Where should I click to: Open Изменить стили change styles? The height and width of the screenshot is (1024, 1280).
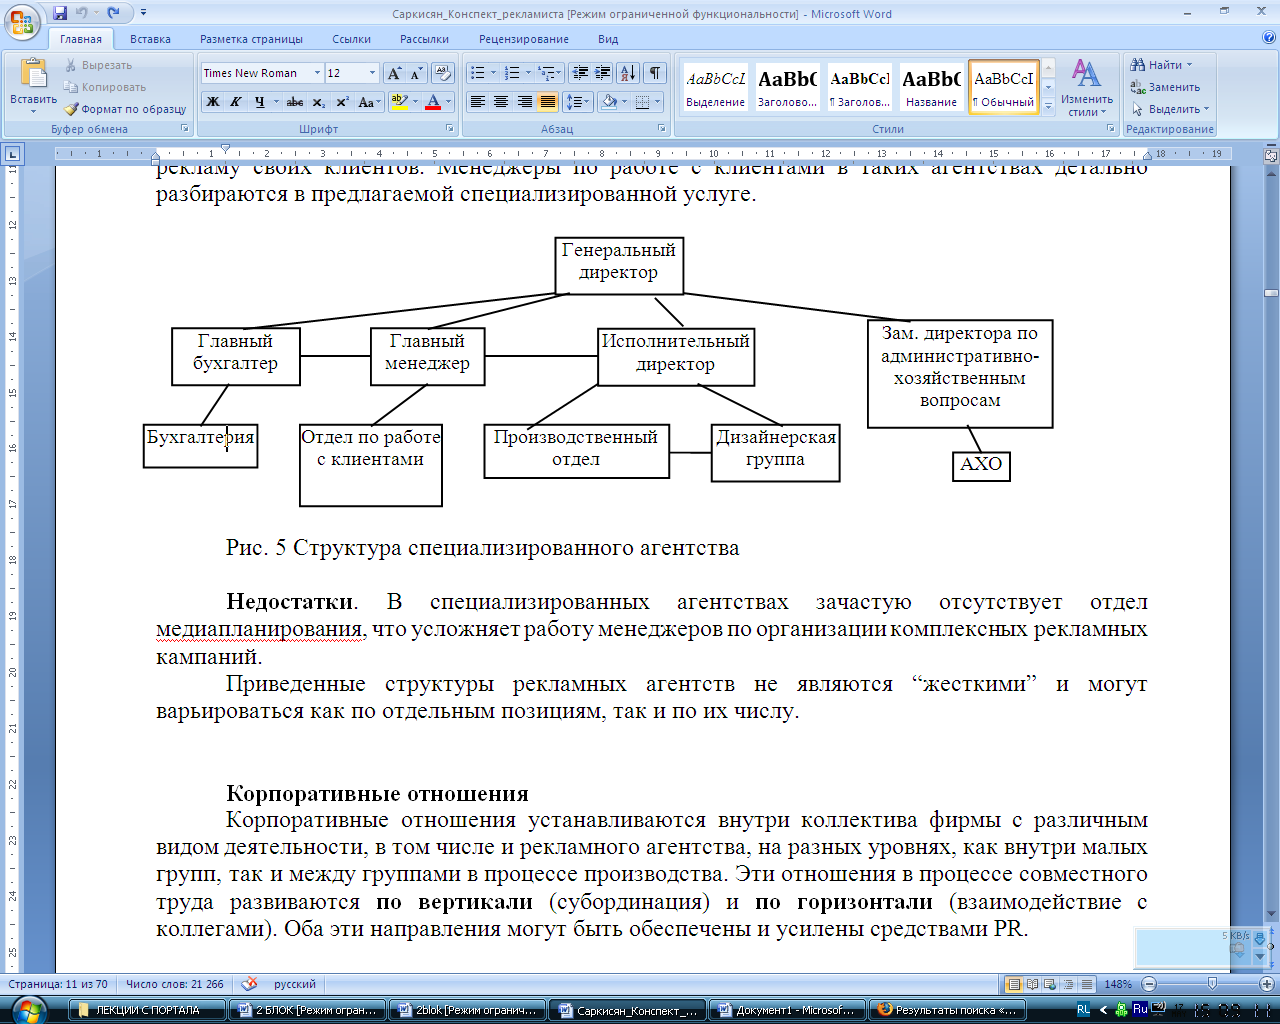click(x=1087, y=87)
